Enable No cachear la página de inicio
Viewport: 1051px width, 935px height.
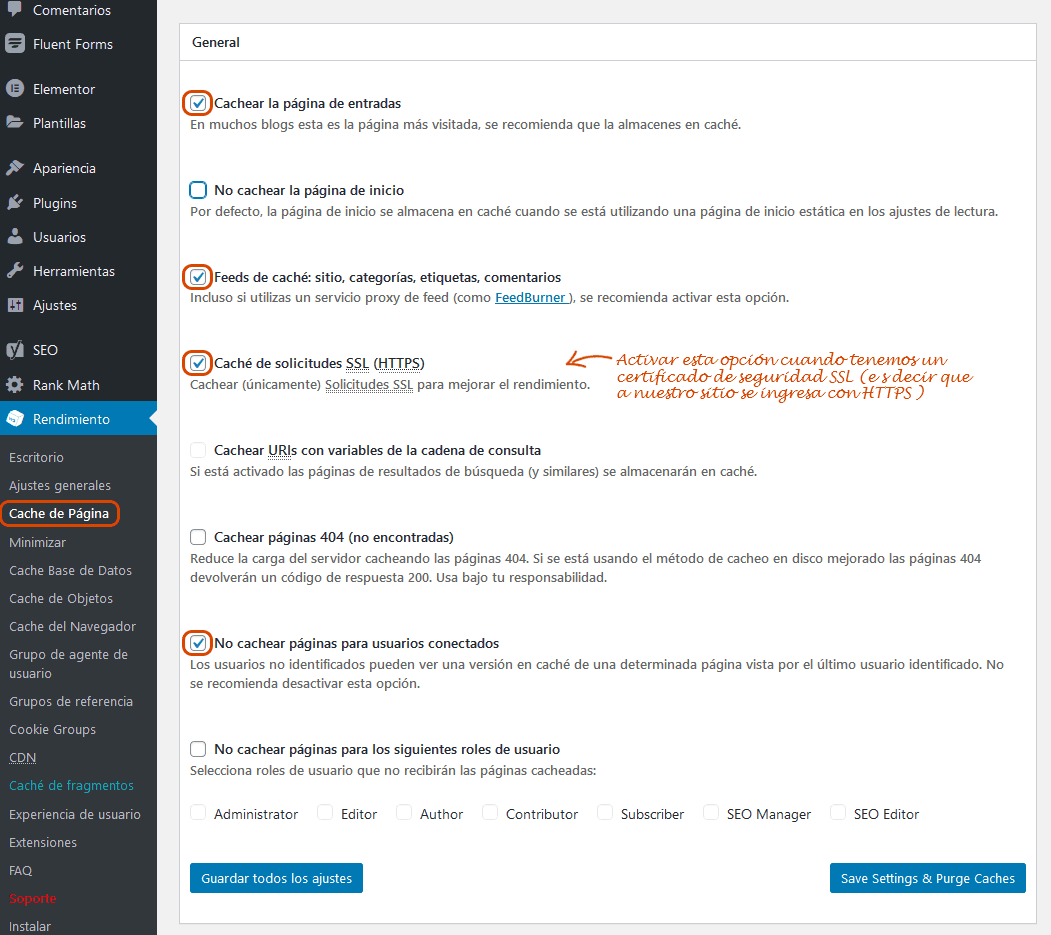(198, 190)
